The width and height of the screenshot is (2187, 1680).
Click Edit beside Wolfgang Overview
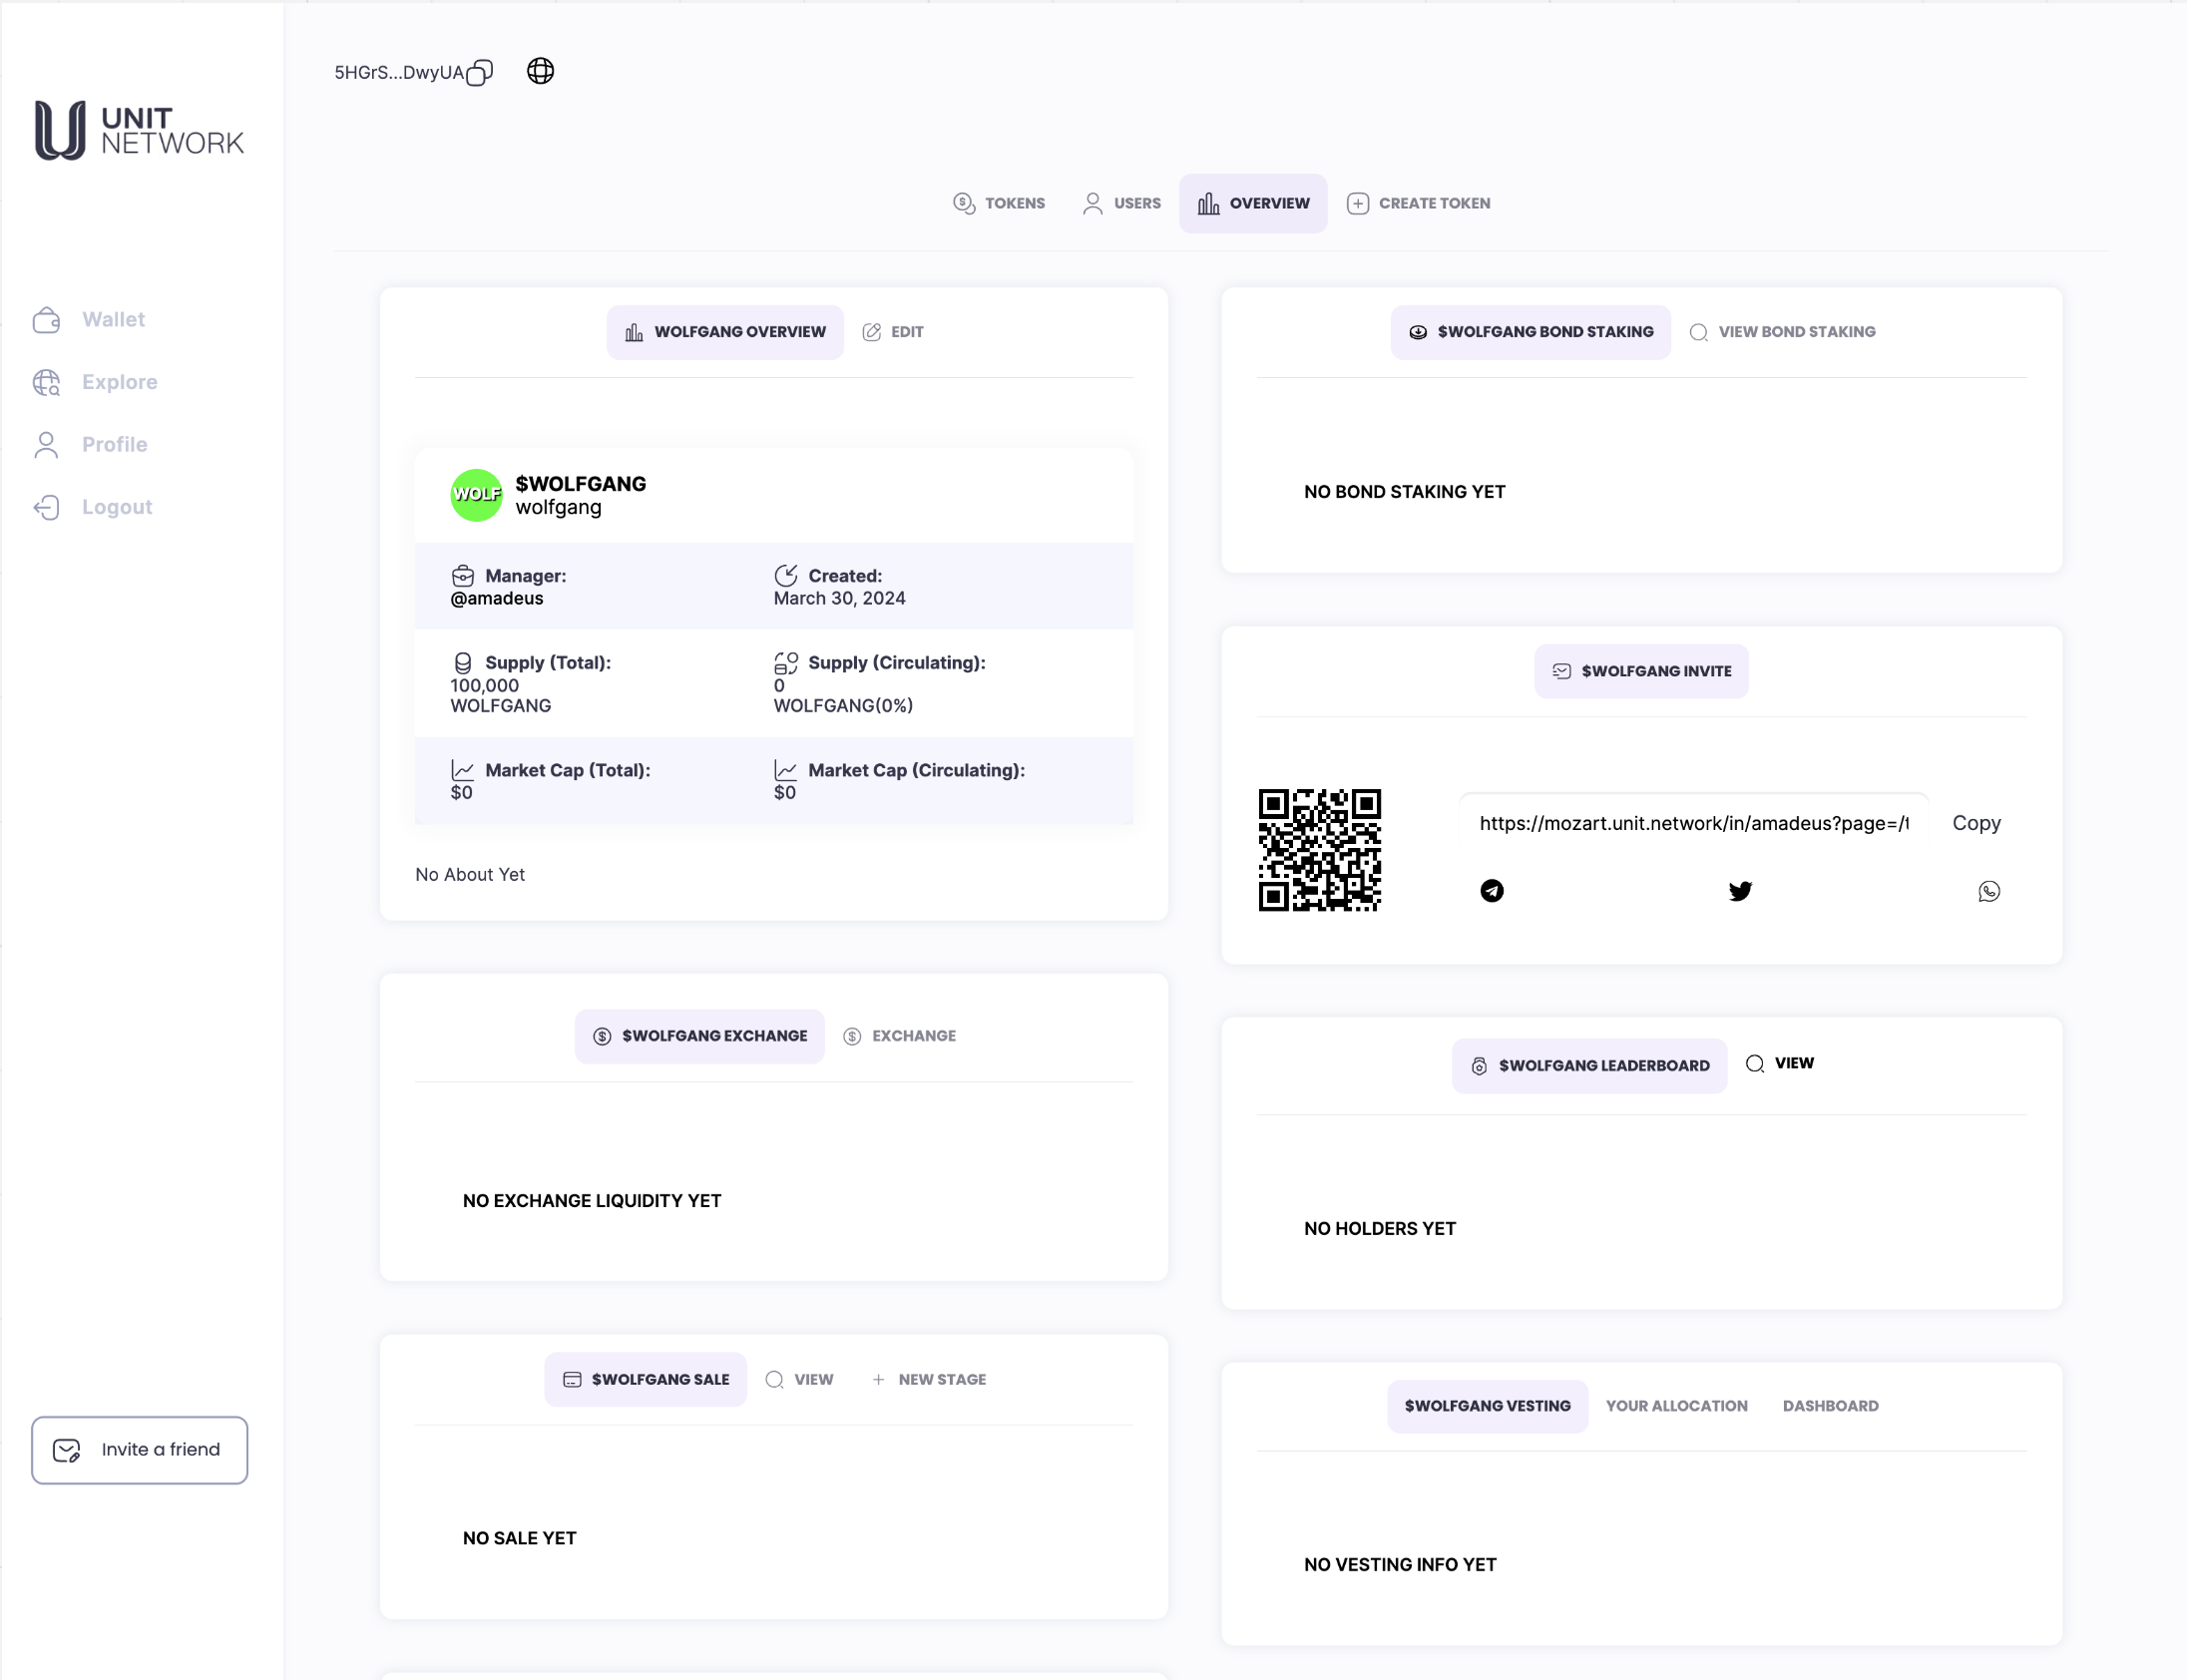point(893,332)
